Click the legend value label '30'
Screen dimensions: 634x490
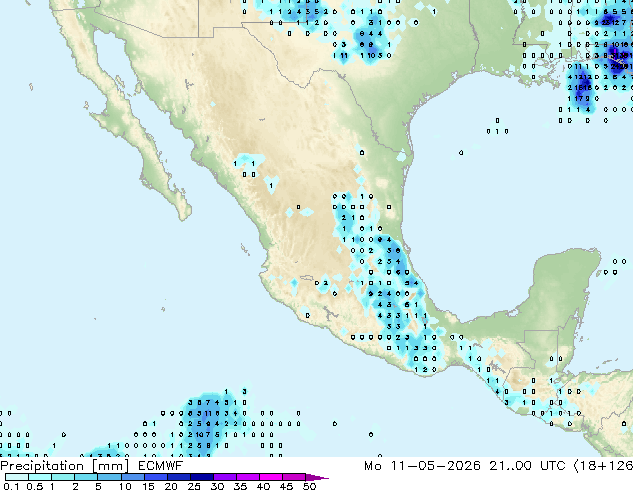[x=217, y=486]
